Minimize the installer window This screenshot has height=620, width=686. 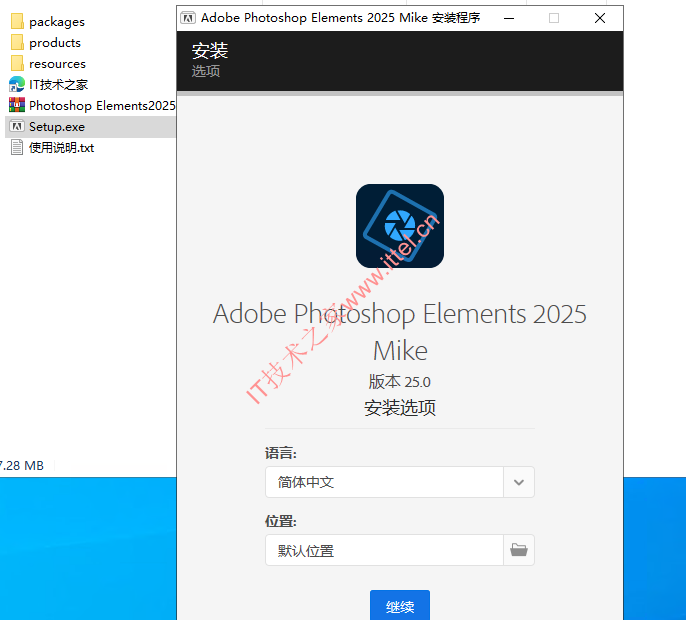509,18
